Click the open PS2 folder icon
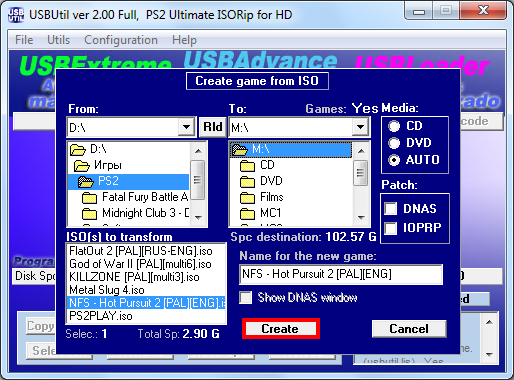Image resolution: width=514 pixels, height=380 pixels. click(86, 181)
